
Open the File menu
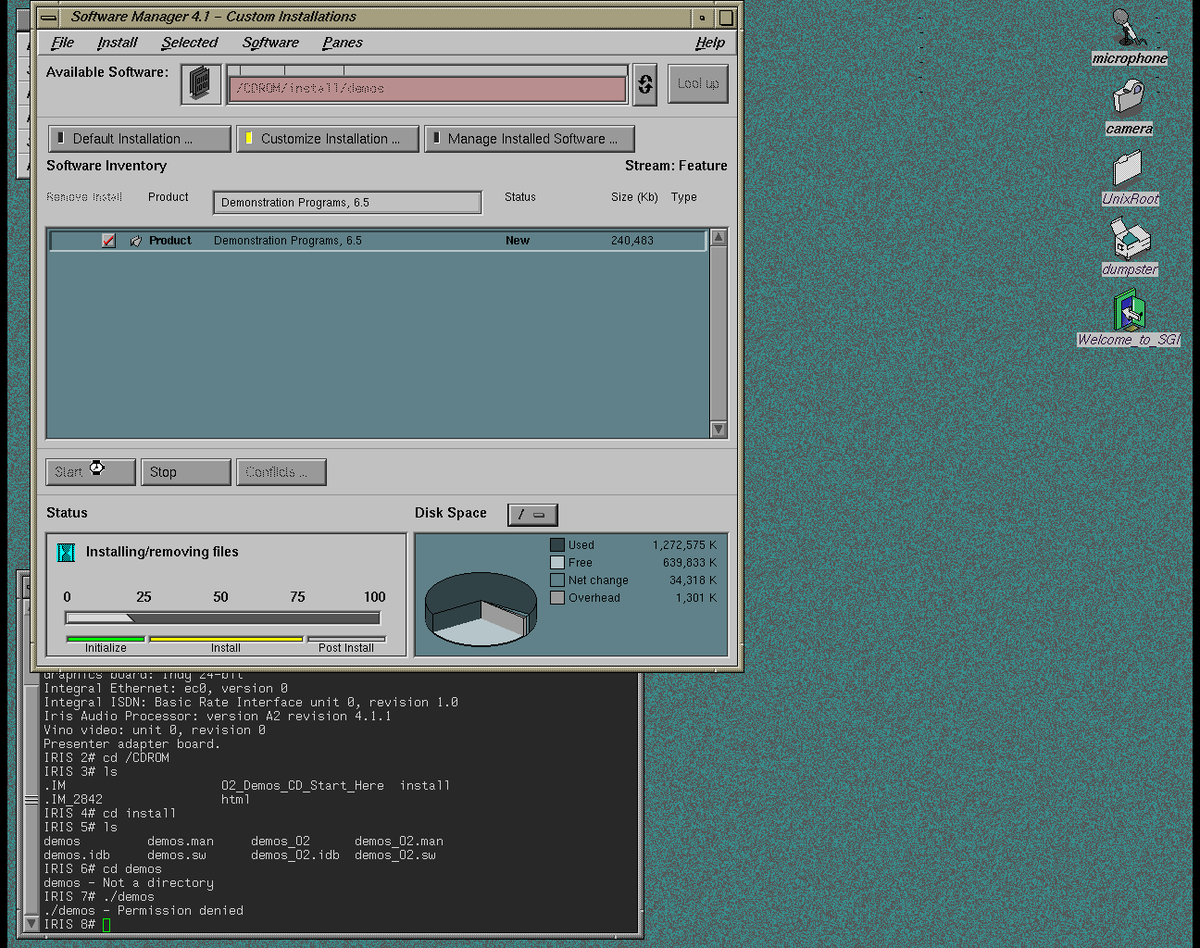62,43
